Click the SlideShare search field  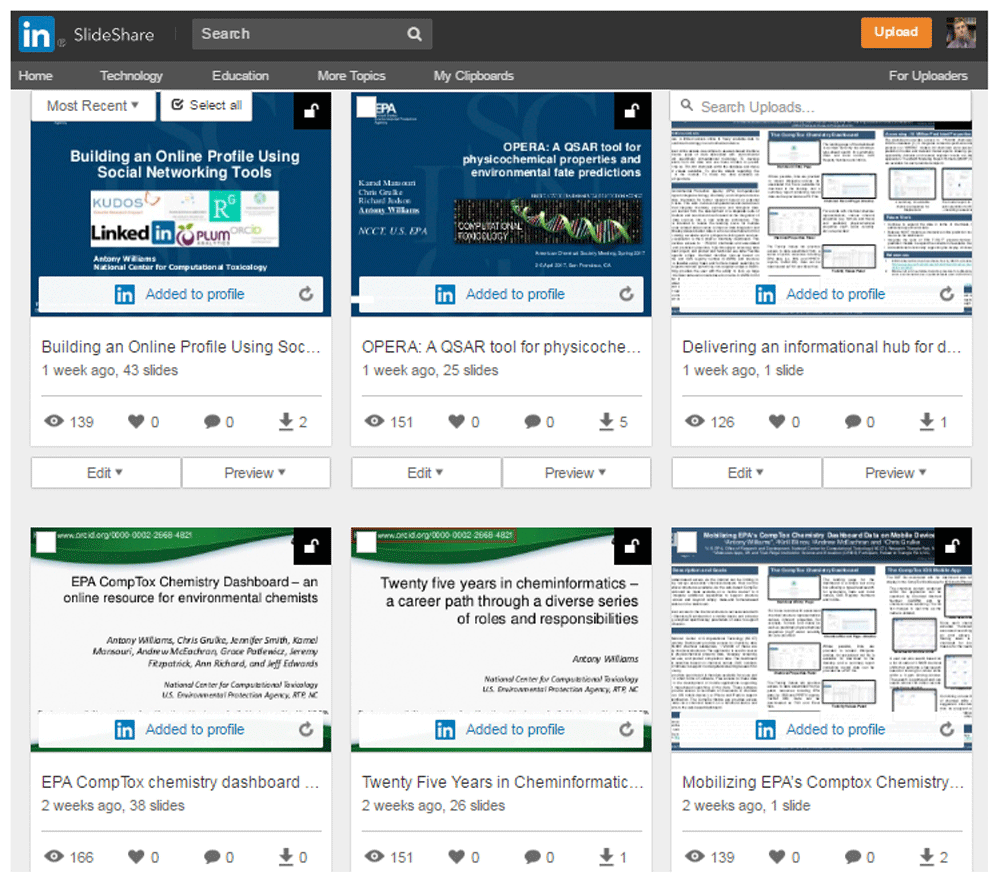(312, 34)
